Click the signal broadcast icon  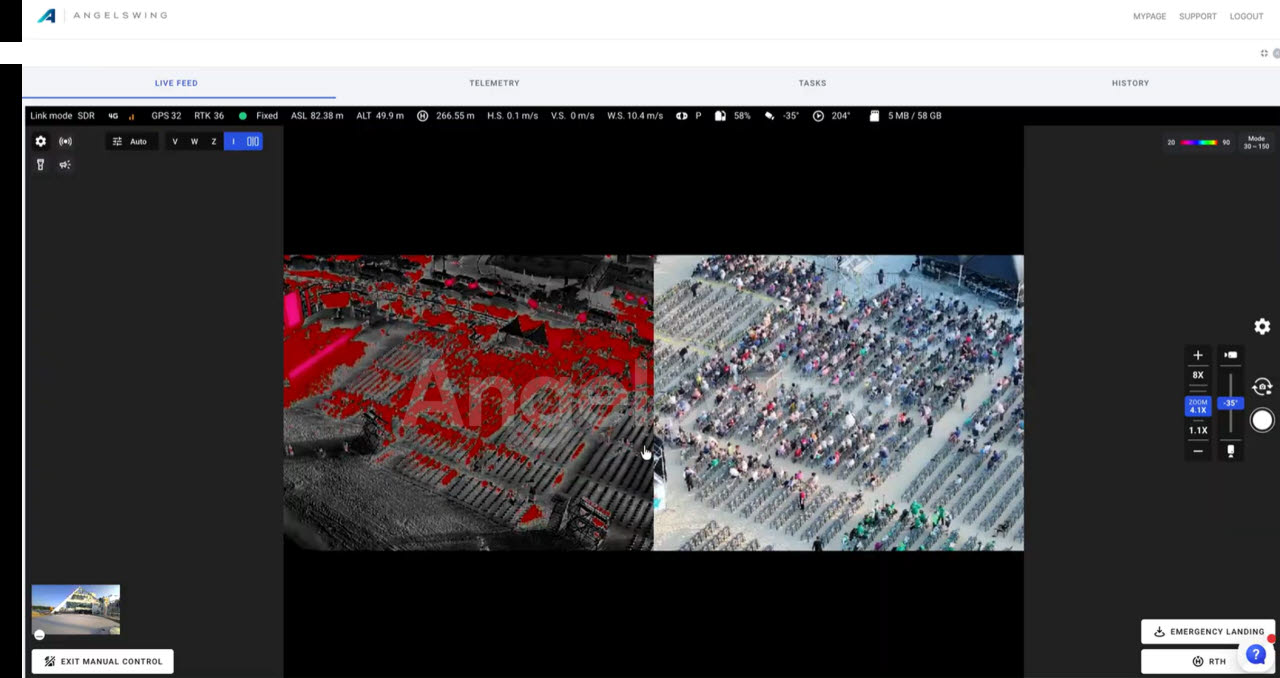65,141
